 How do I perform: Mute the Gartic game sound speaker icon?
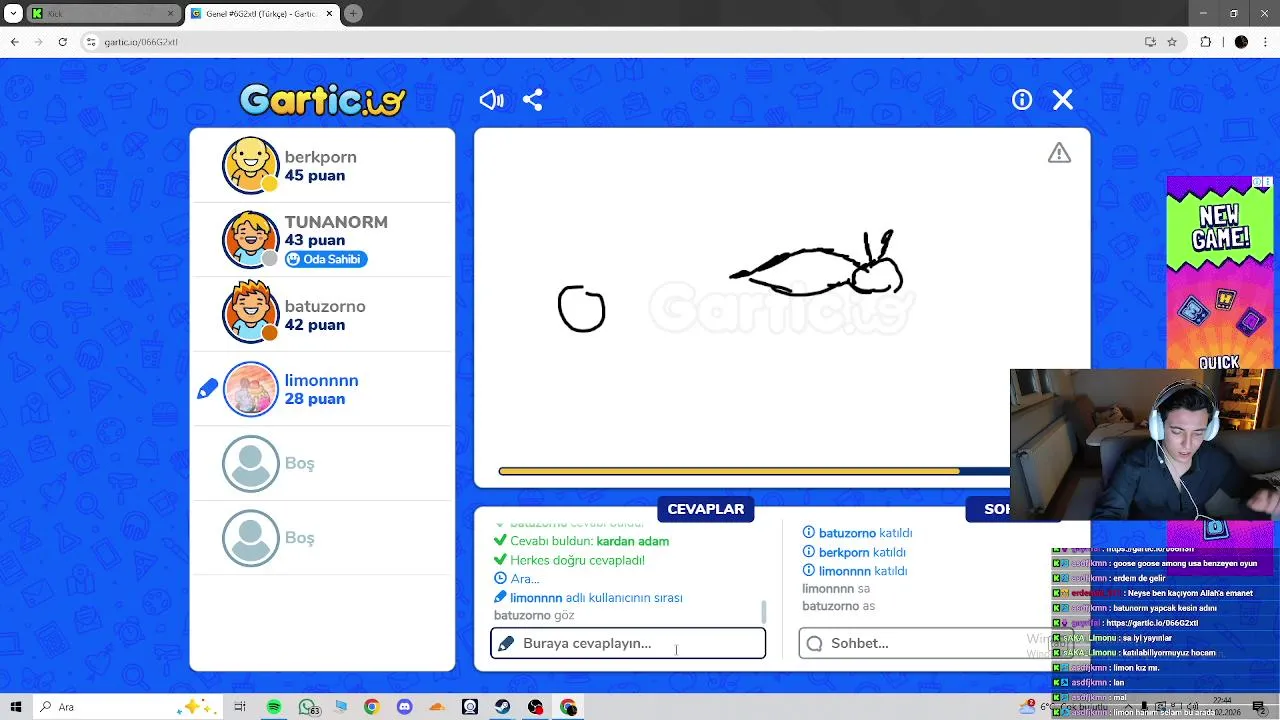(491, 100)
